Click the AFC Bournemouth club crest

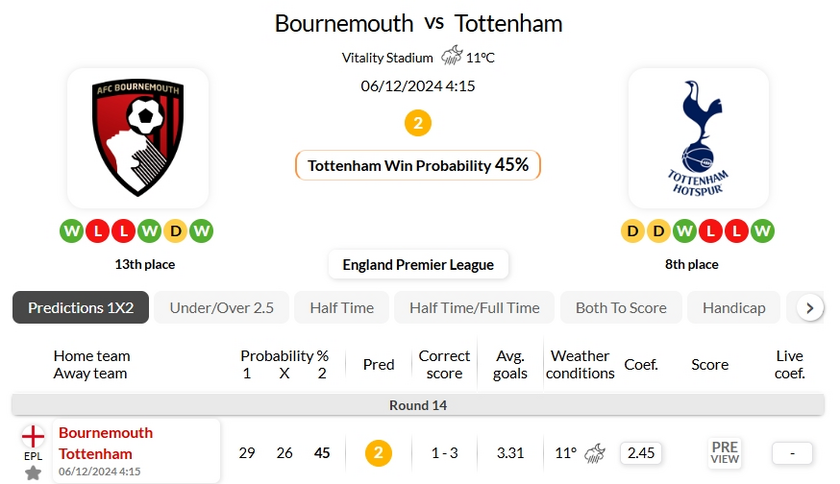click(138, 138)
